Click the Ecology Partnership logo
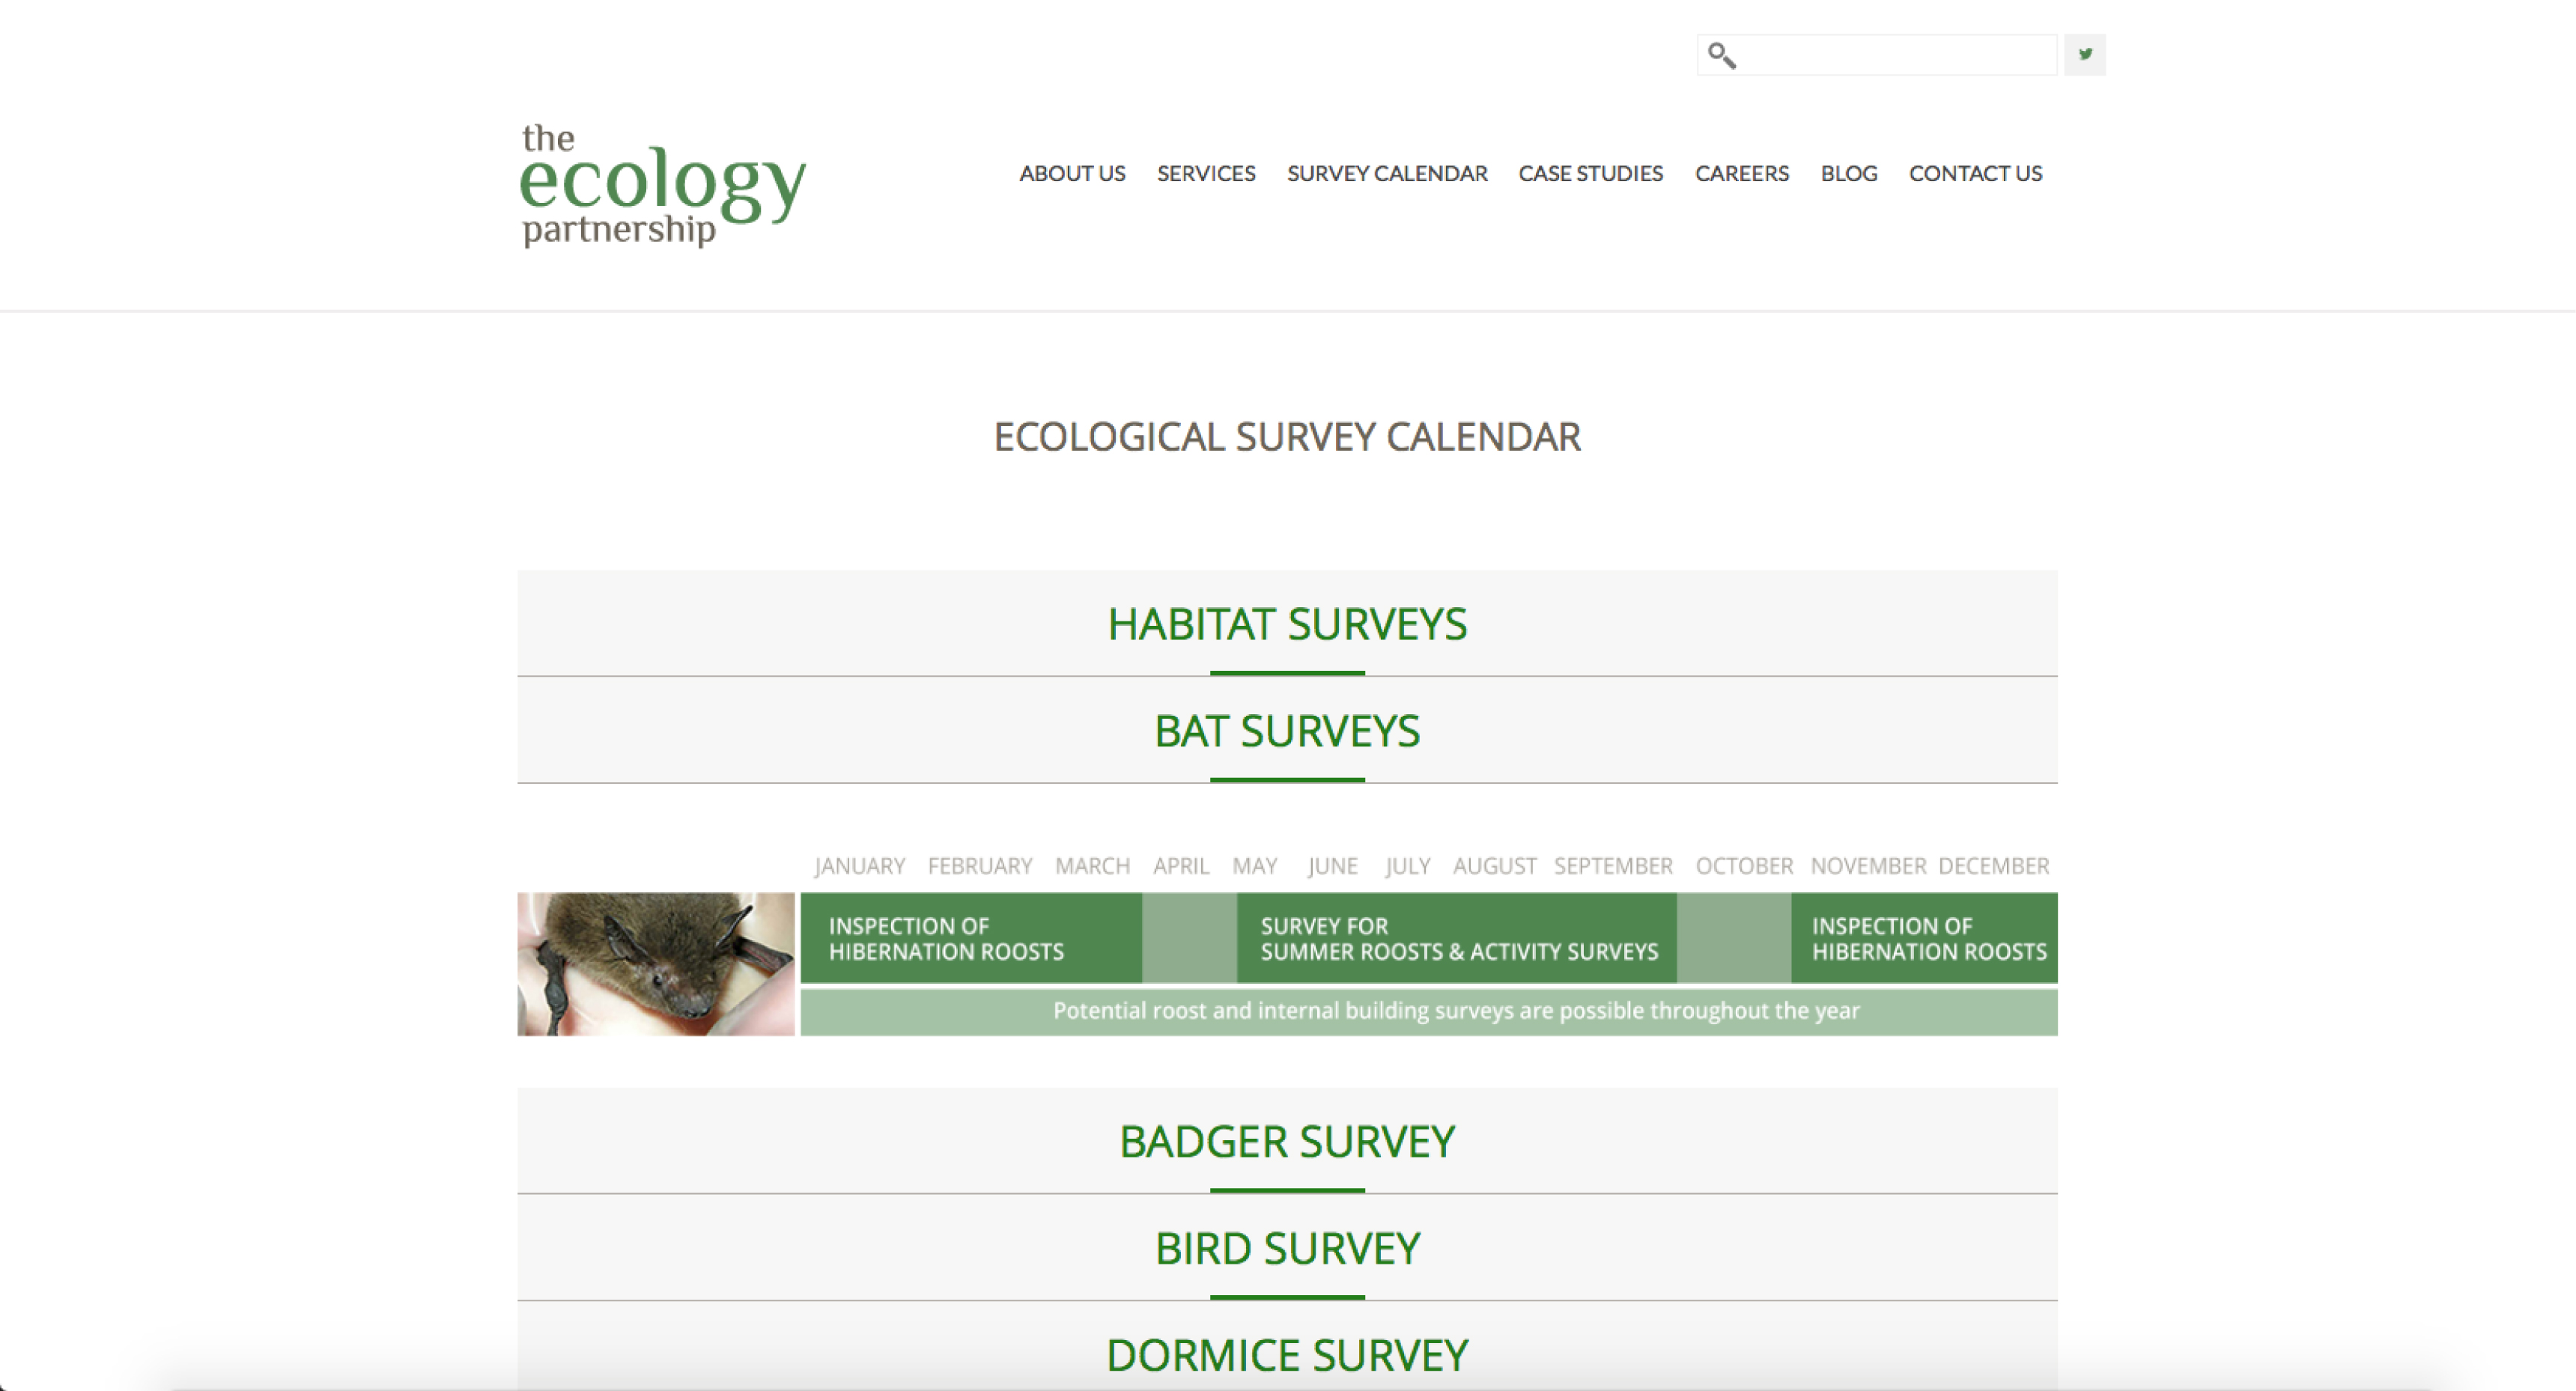The image size is (2576, 1391). point(663,185)
